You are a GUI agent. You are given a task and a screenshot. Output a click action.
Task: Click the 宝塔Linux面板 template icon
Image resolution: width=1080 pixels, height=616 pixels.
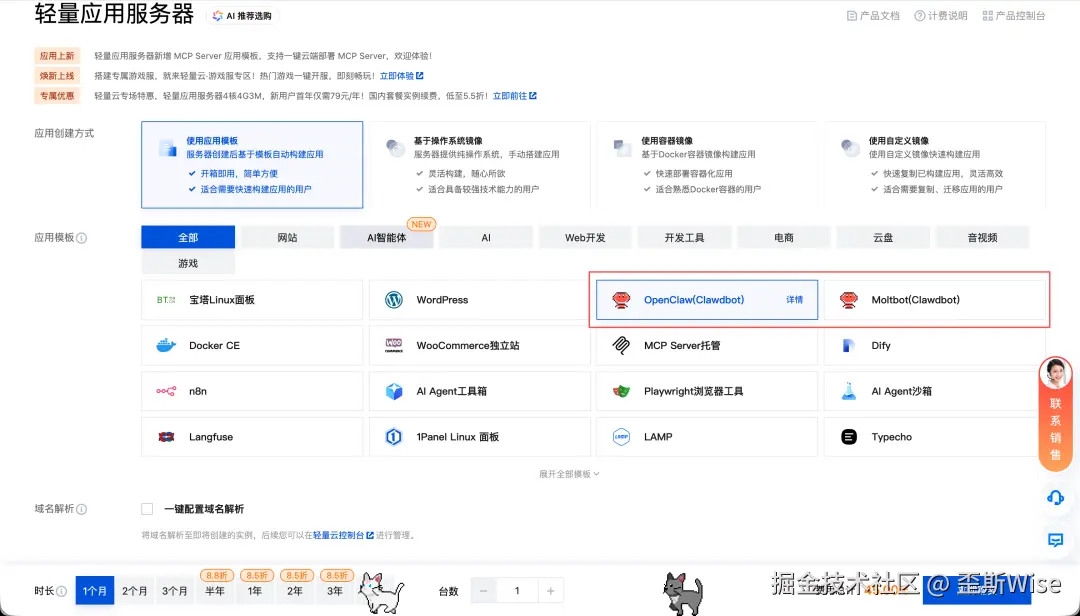point(166,300)
